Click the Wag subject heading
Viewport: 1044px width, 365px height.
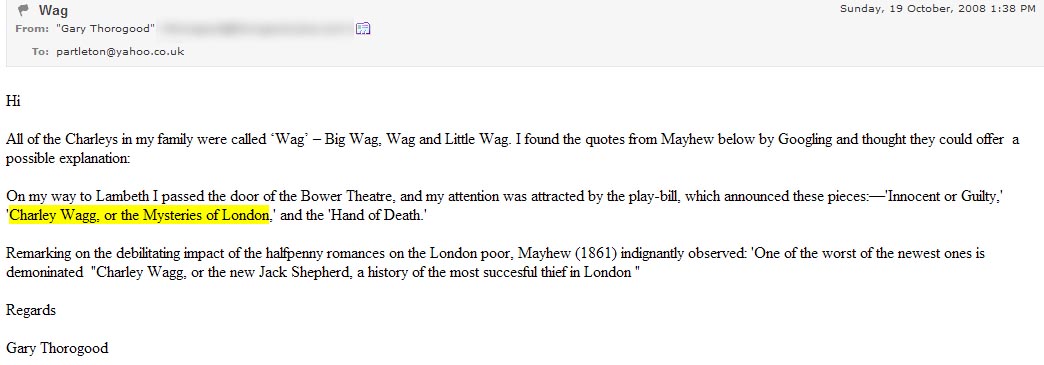(53, 10)
